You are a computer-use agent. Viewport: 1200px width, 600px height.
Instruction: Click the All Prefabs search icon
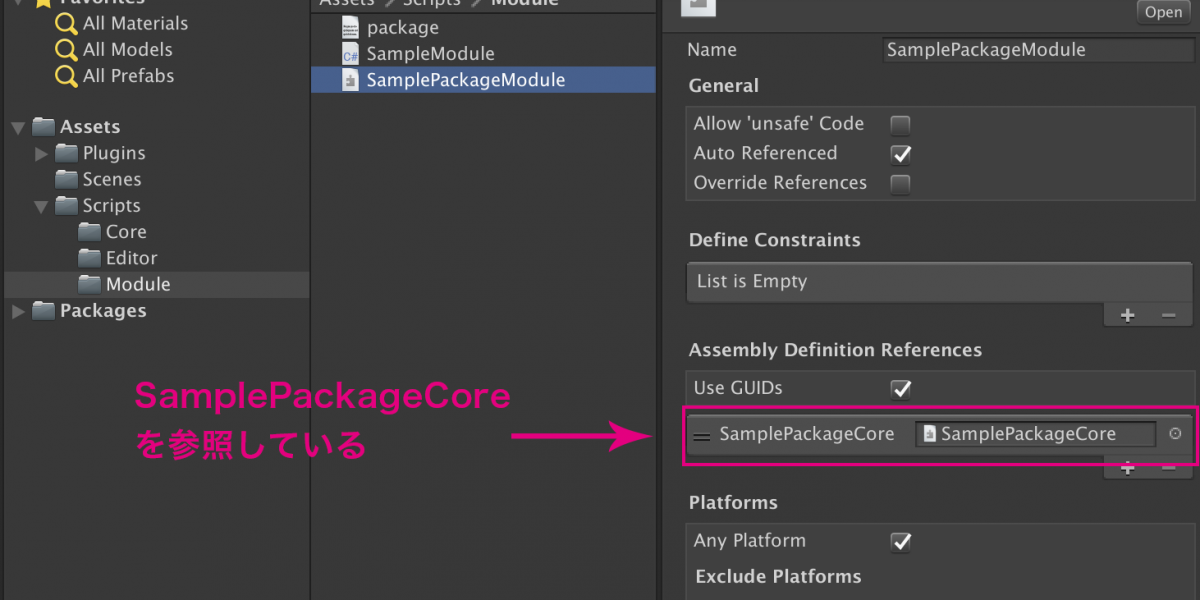point(66,76)
